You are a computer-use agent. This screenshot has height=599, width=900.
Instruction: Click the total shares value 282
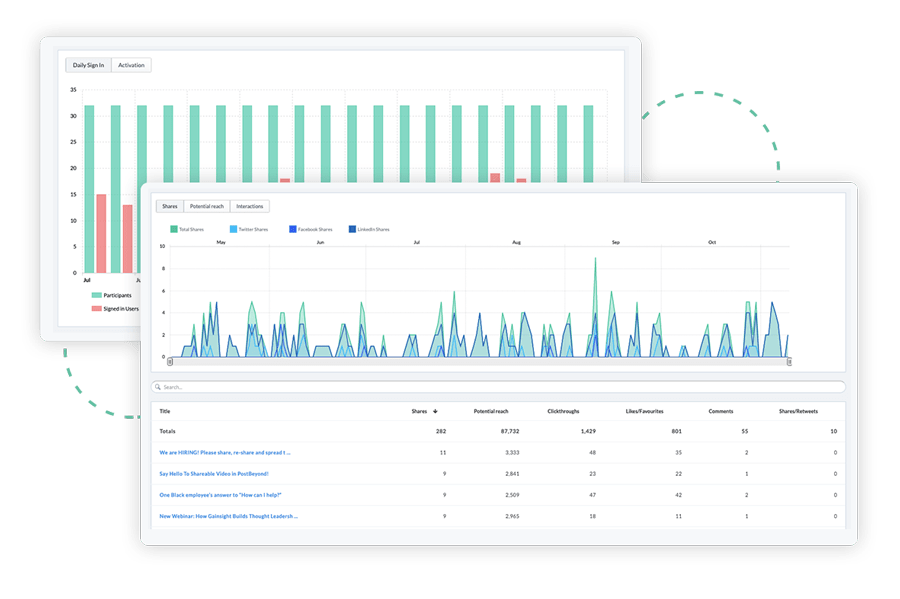pyautogui.click(x=441, y=431)
